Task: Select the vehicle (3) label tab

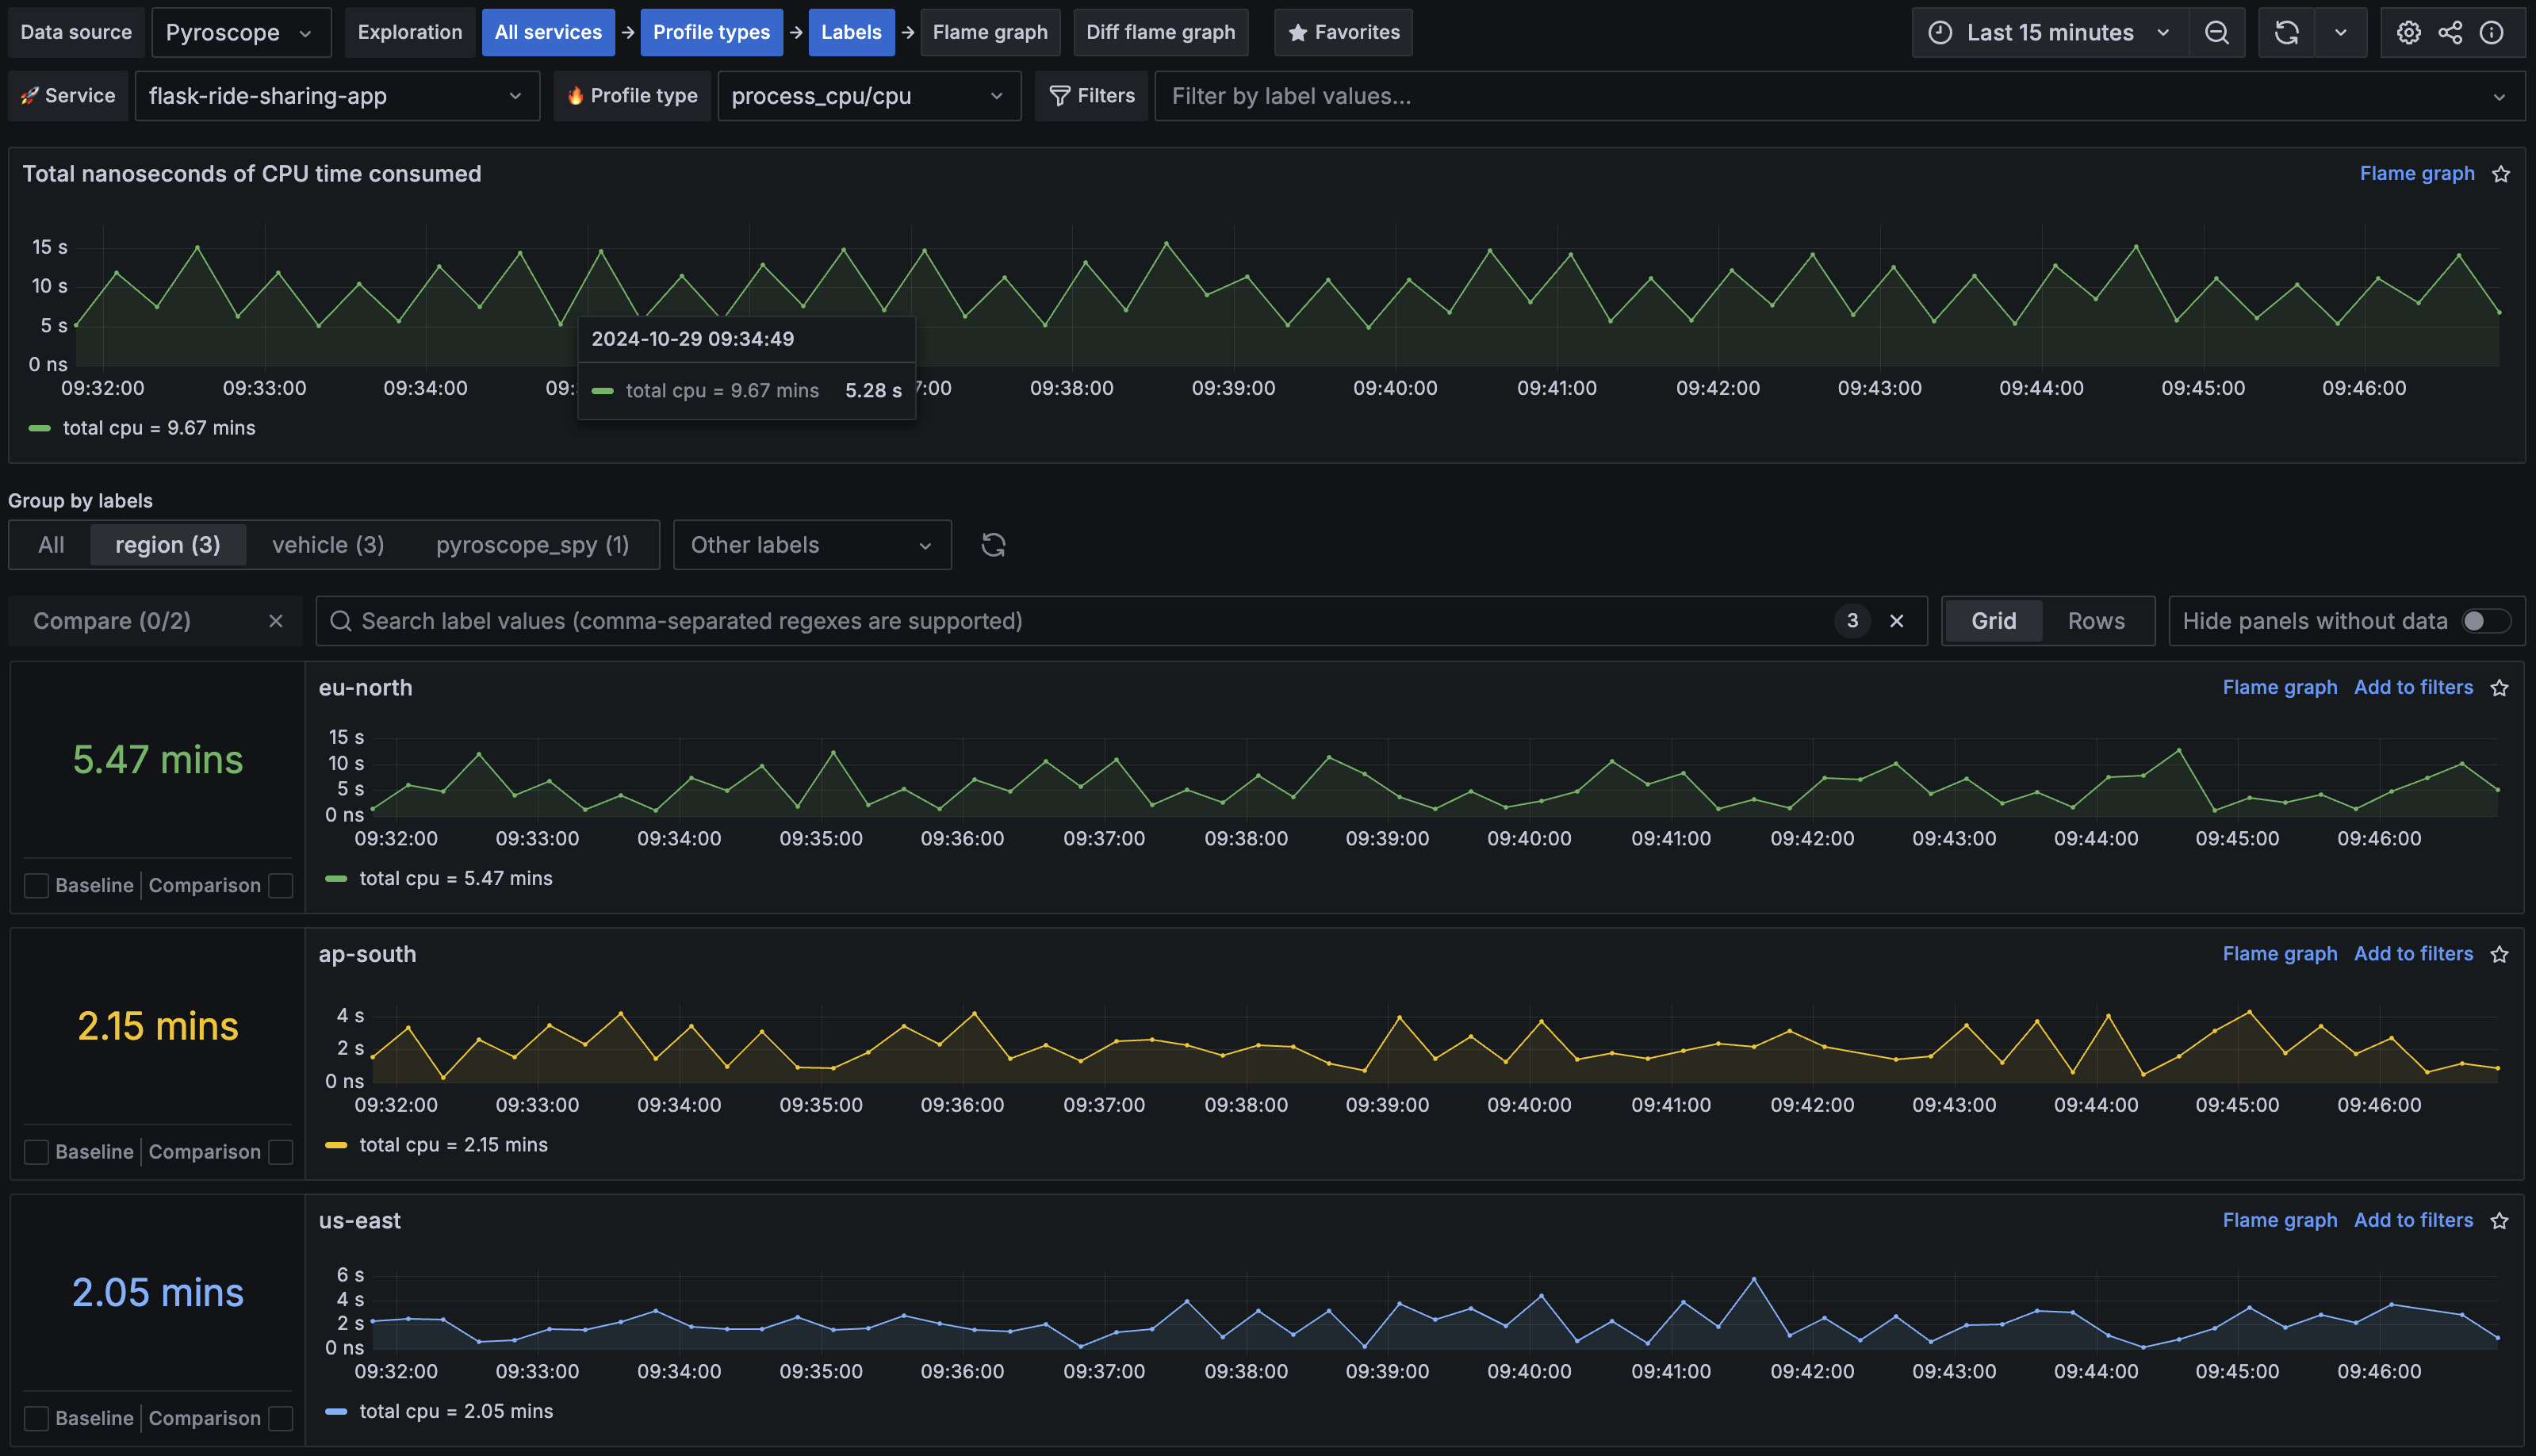Action: pos(328,545)
